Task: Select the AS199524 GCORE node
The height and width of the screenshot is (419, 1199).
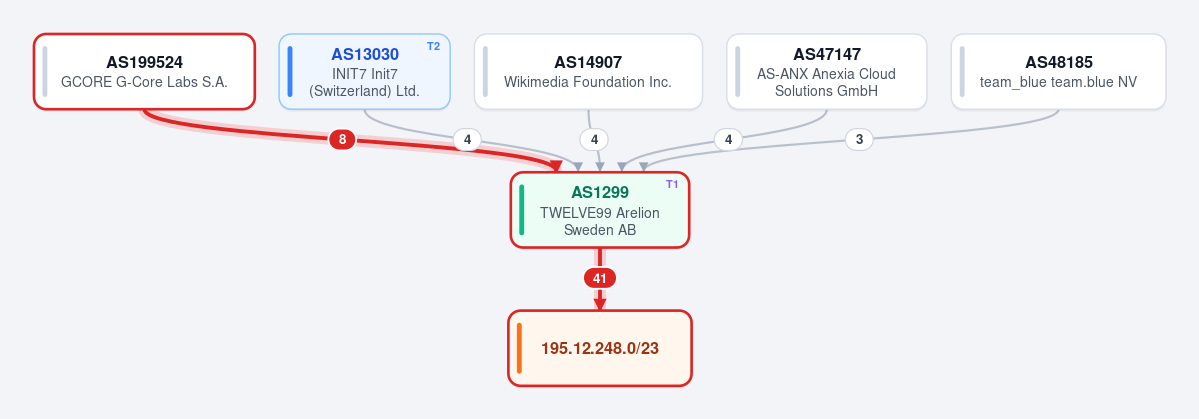Action: tap(145, 71)
